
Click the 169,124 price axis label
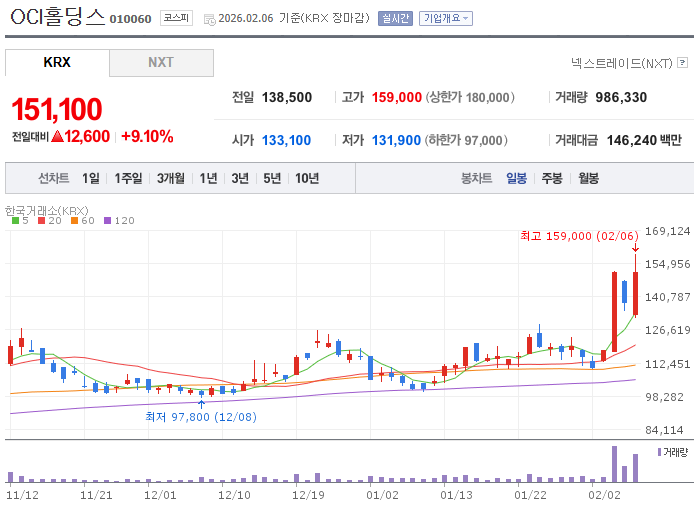[x=667, y=231]
